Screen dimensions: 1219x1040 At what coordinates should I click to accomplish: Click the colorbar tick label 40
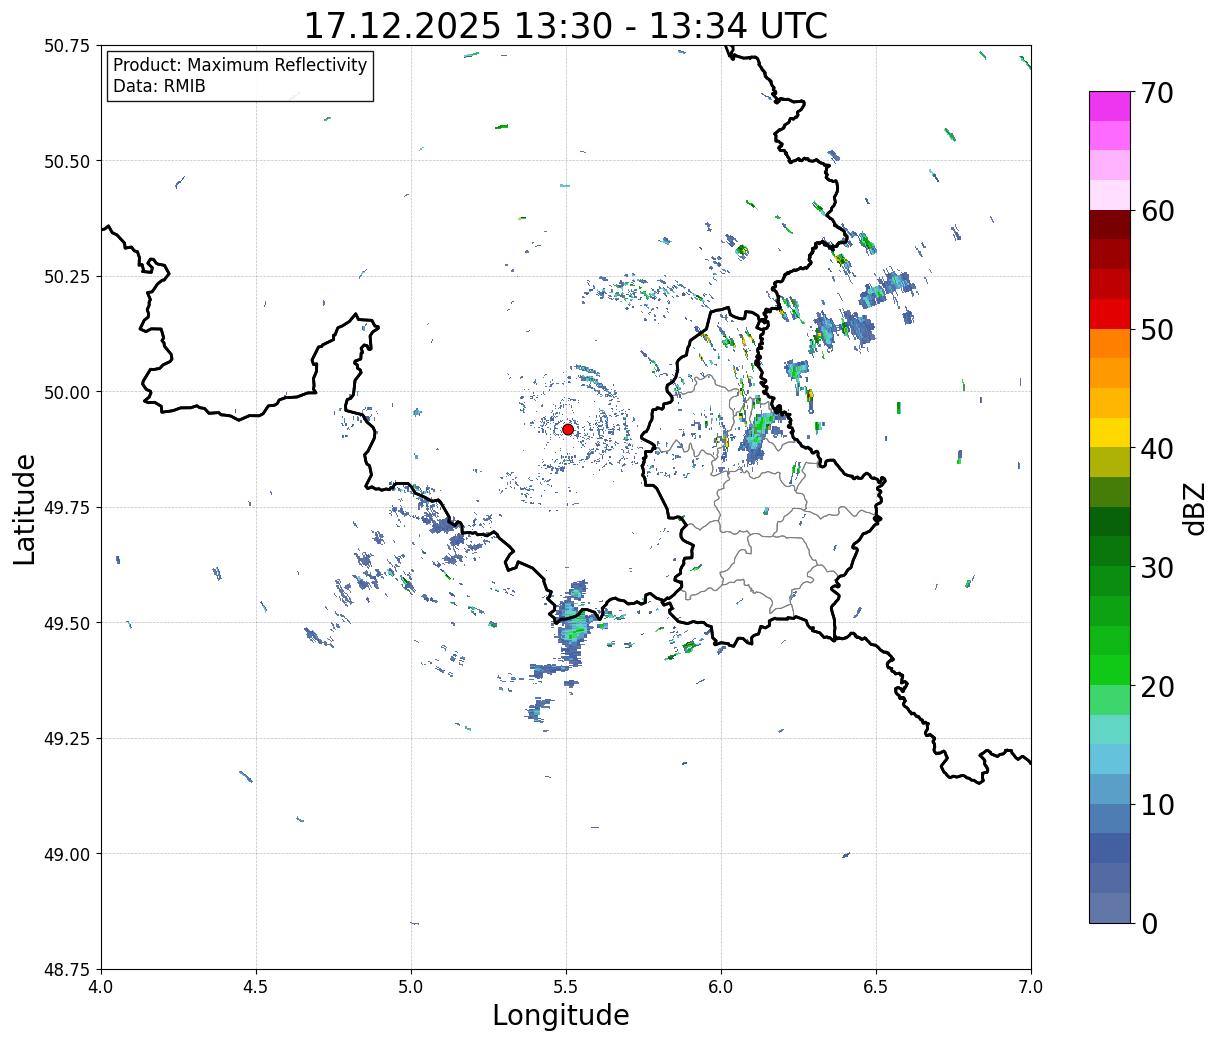click(x=1156, y=449)
